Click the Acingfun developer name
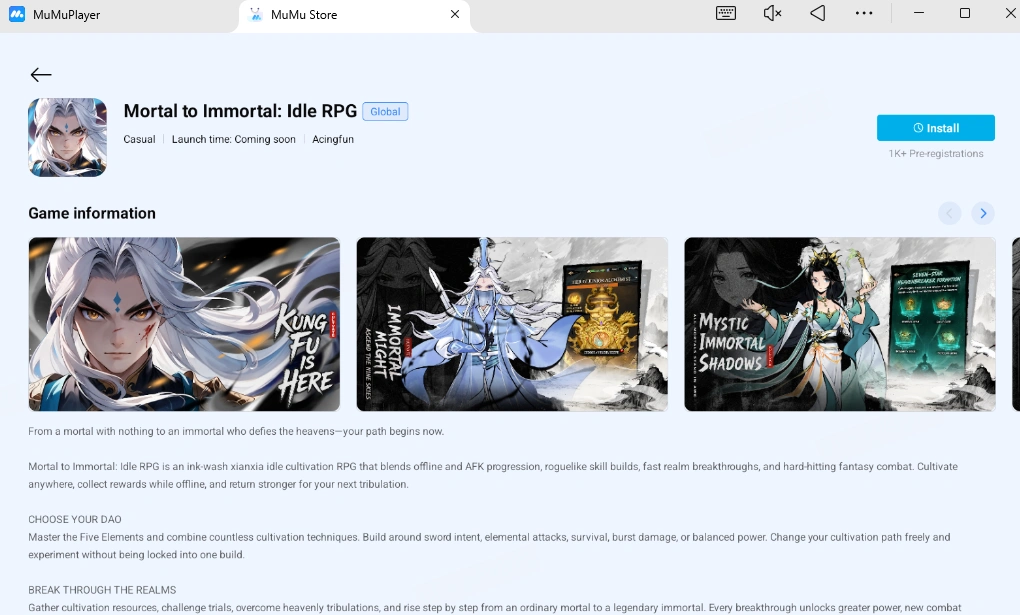1020x615 pixels. (x=333, y=139)
